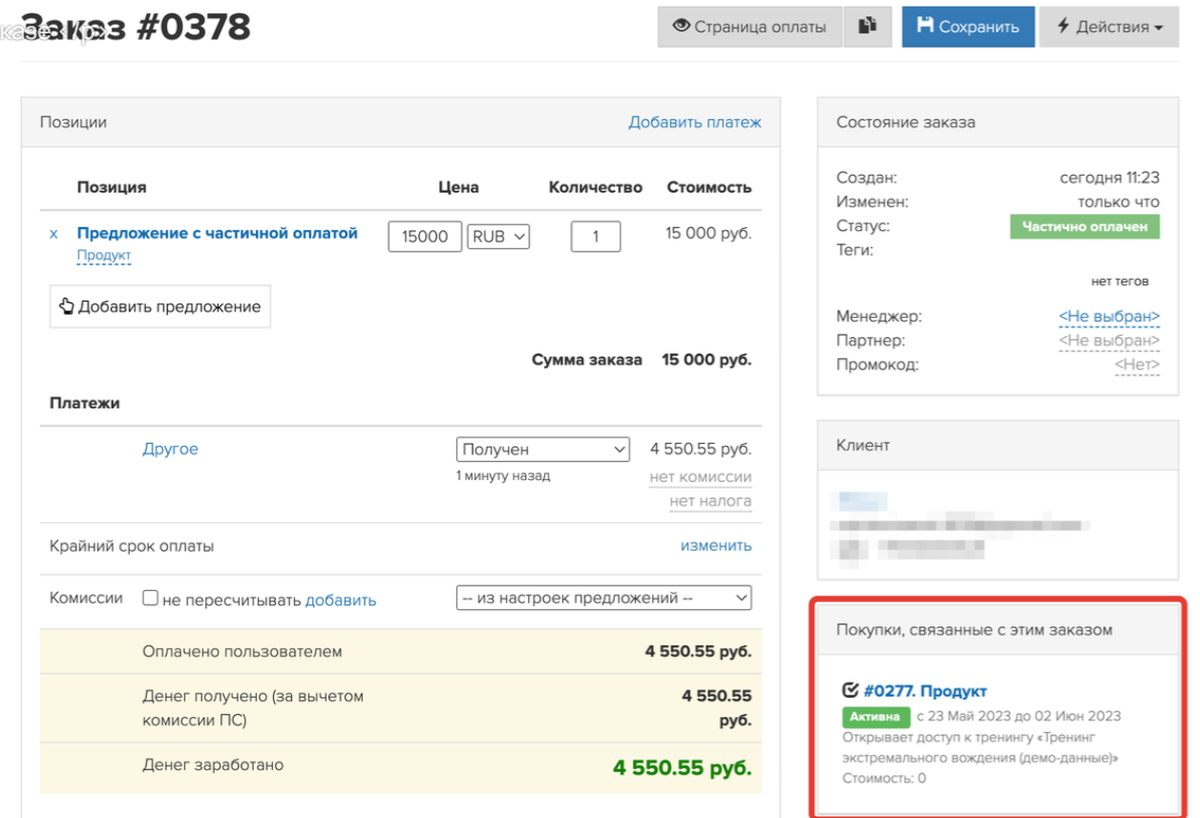
Task: Open purchase #0277. Продукт link
Action: (x=924, y=691)
